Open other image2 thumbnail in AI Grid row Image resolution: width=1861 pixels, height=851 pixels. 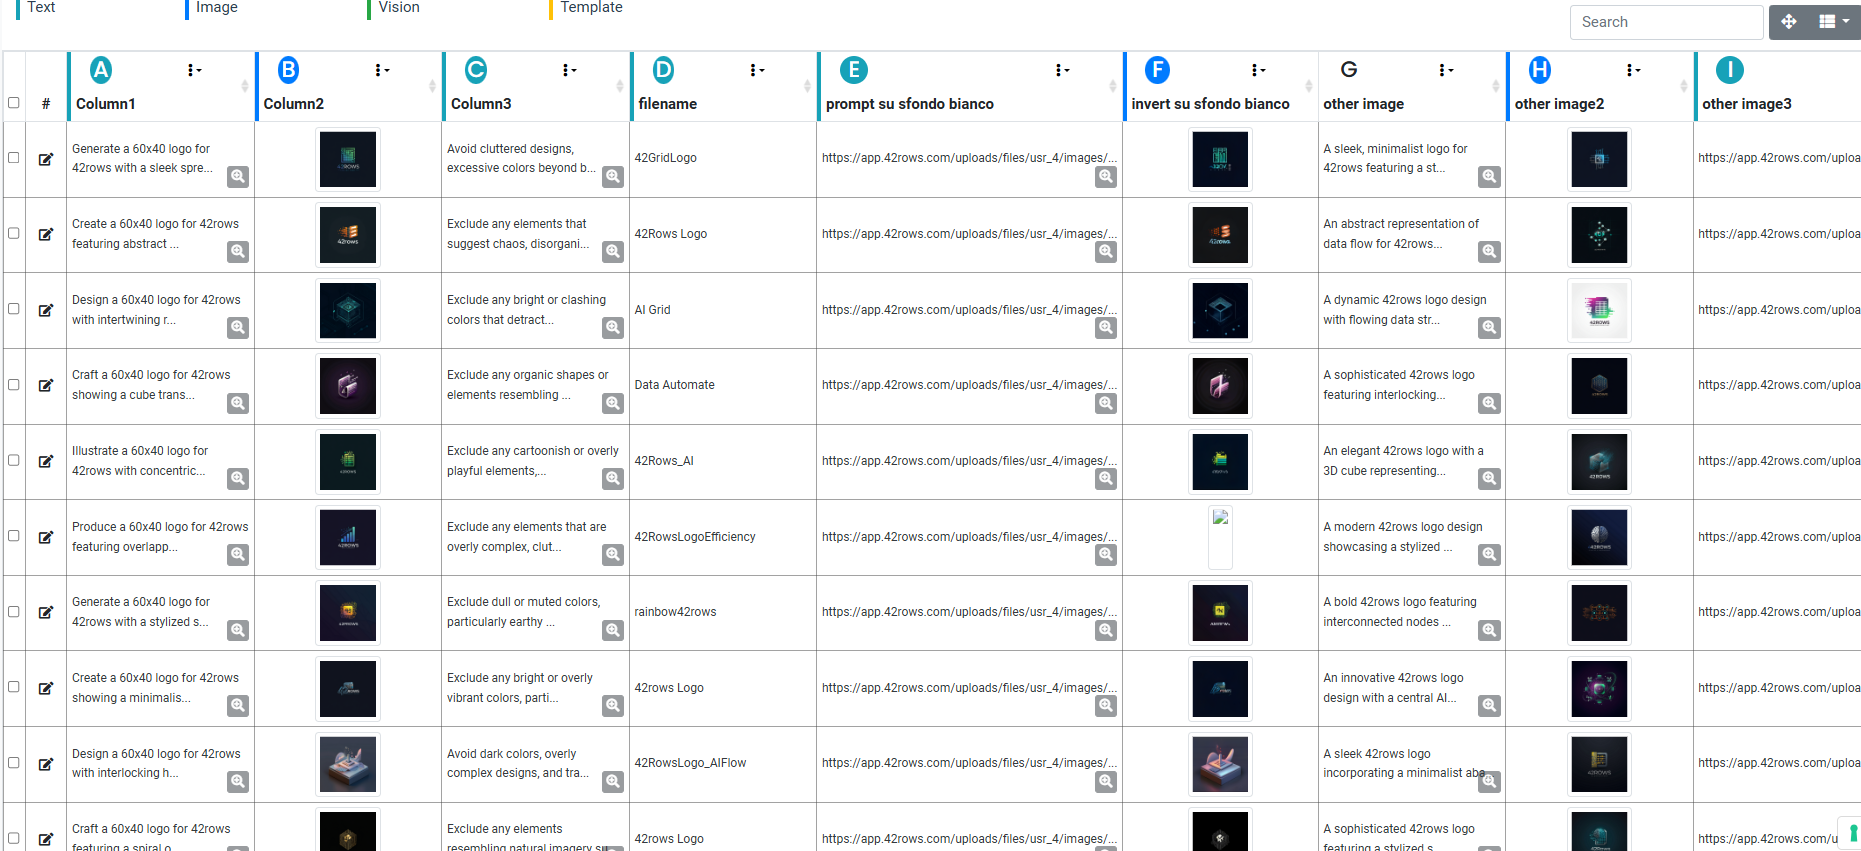pyautogui.click(x=1600, y=310)
